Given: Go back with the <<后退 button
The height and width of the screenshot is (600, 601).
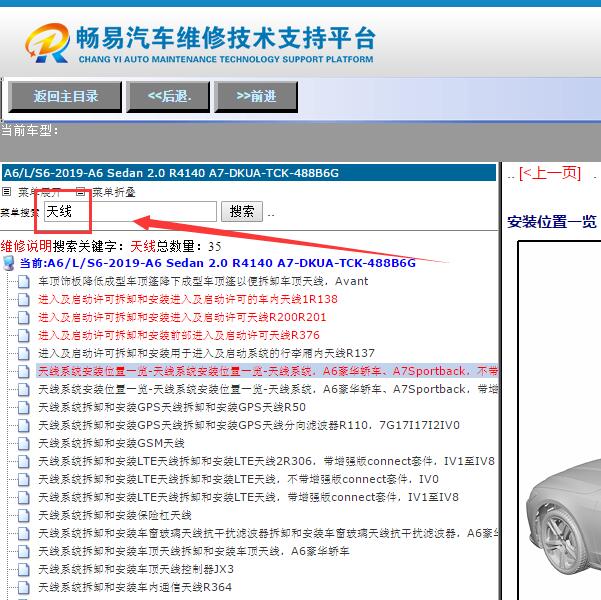Looking at the screenshot, I should [x=168, y=97].
